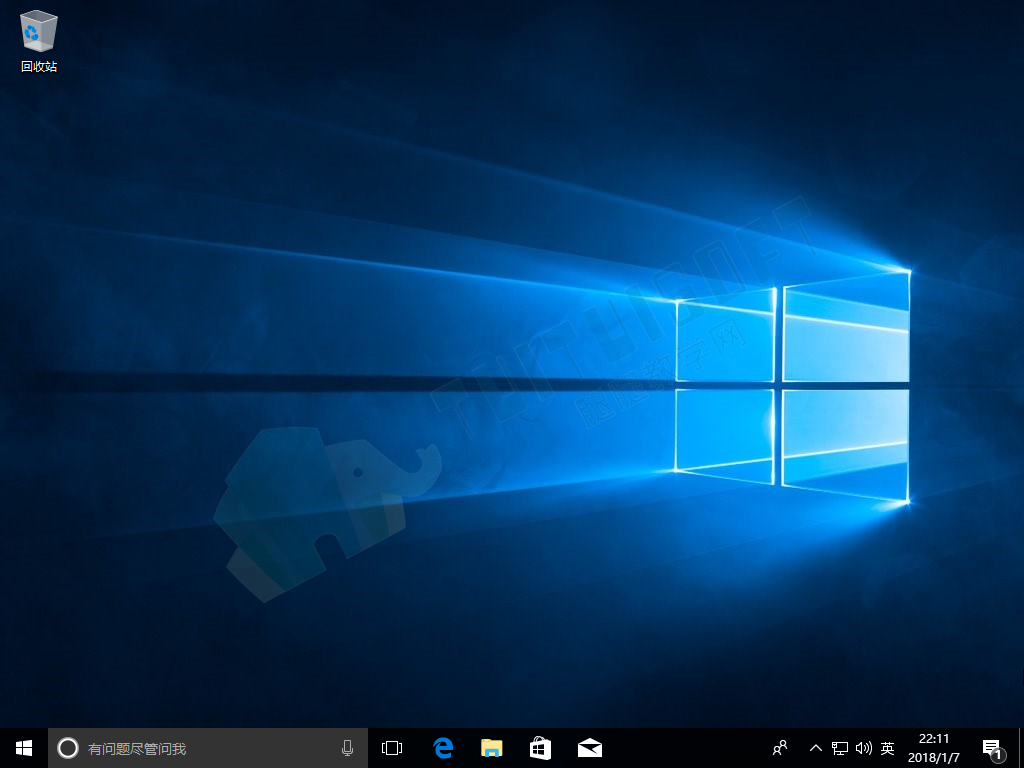This screenshot has height=768, width=1024.
Task: Open the Microsoft Store taskbar icon
Action: [x=541, y=748]
